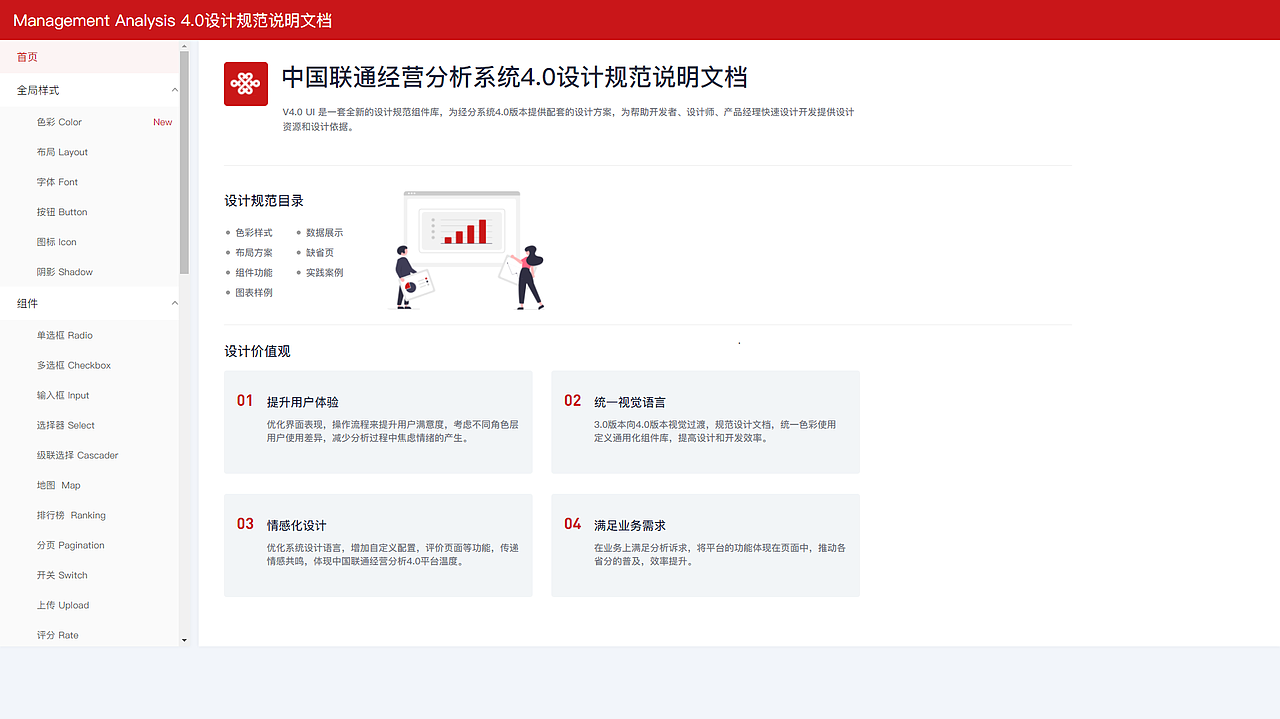Click the 中国联通经营分析系统4.0 main title

pos(515,77)
